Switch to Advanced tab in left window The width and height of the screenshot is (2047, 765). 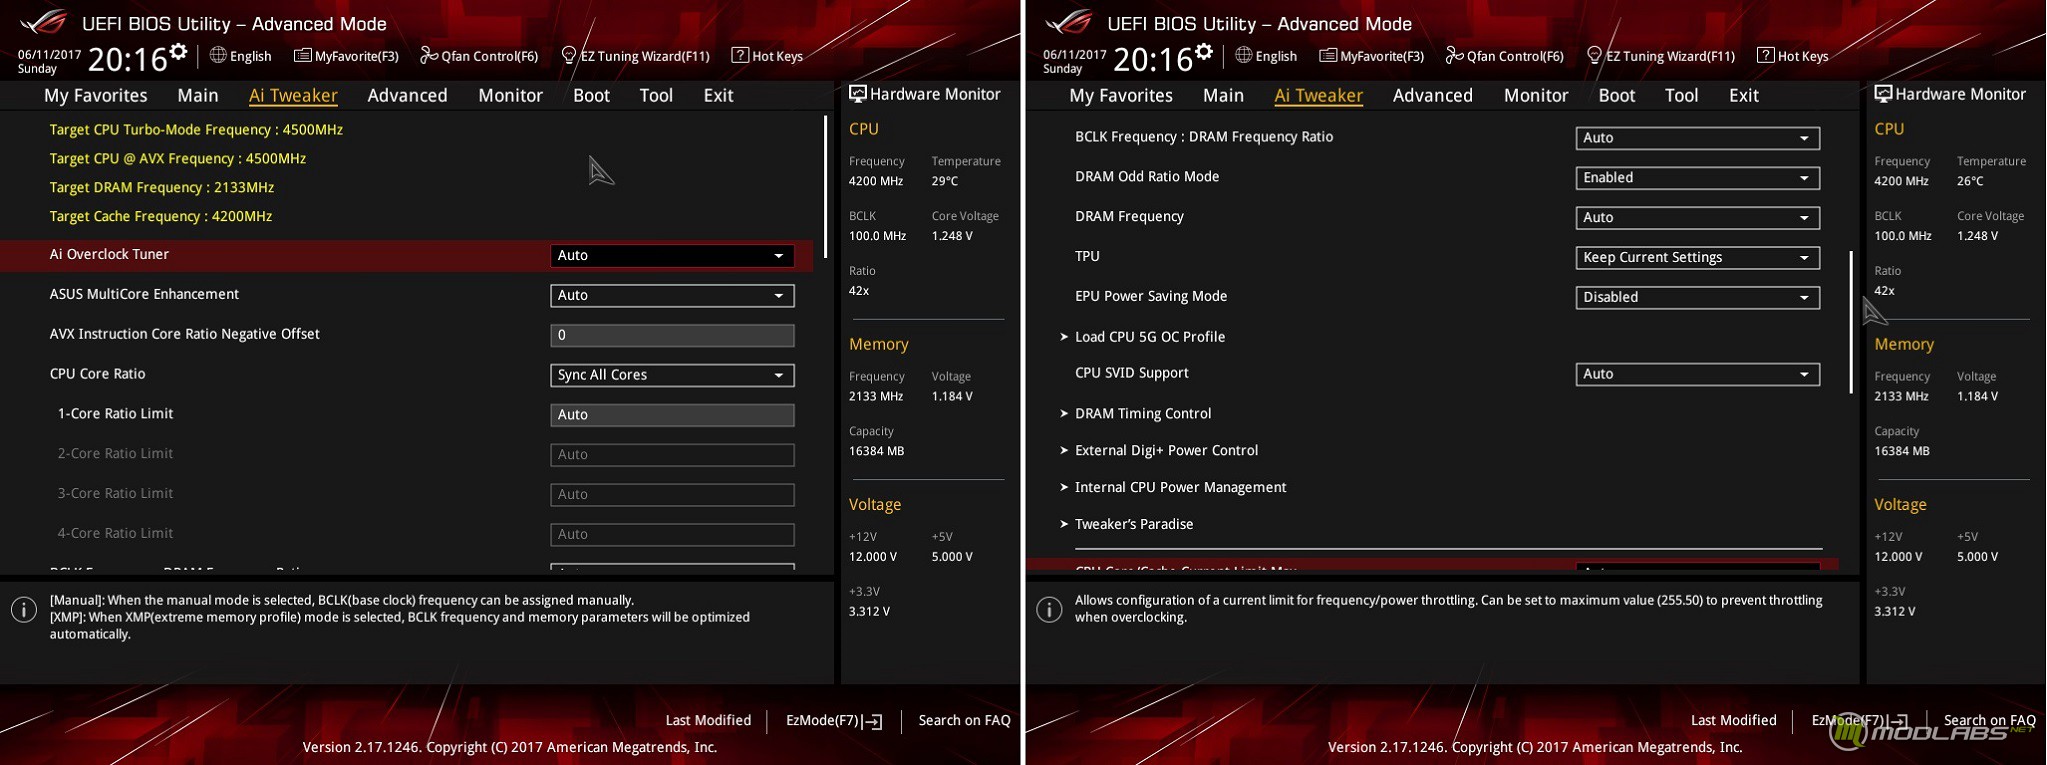[407, 95]
